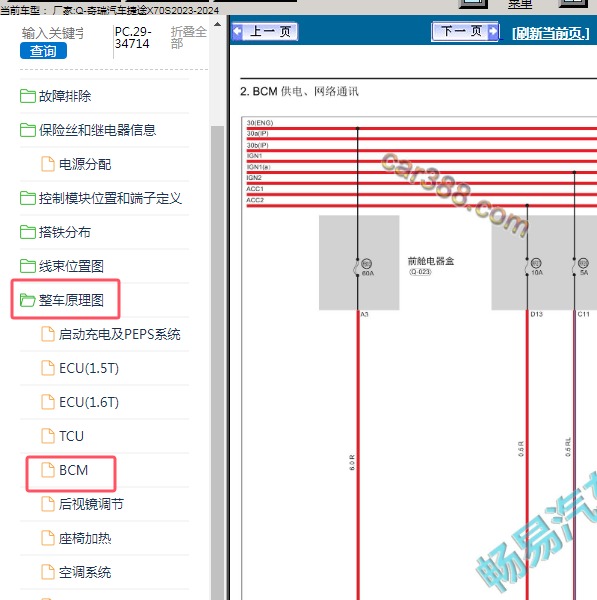Expand the 搭铁分布 folder
This screenshot has height=600, width=597.
click(55, 232)
